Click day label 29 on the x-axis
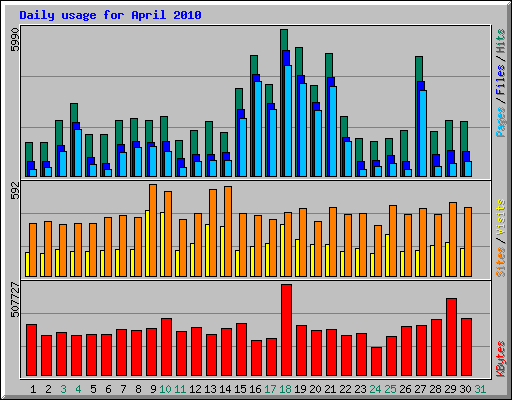The width and height of the screenshot is (512, 400). (x=450, y=389)
